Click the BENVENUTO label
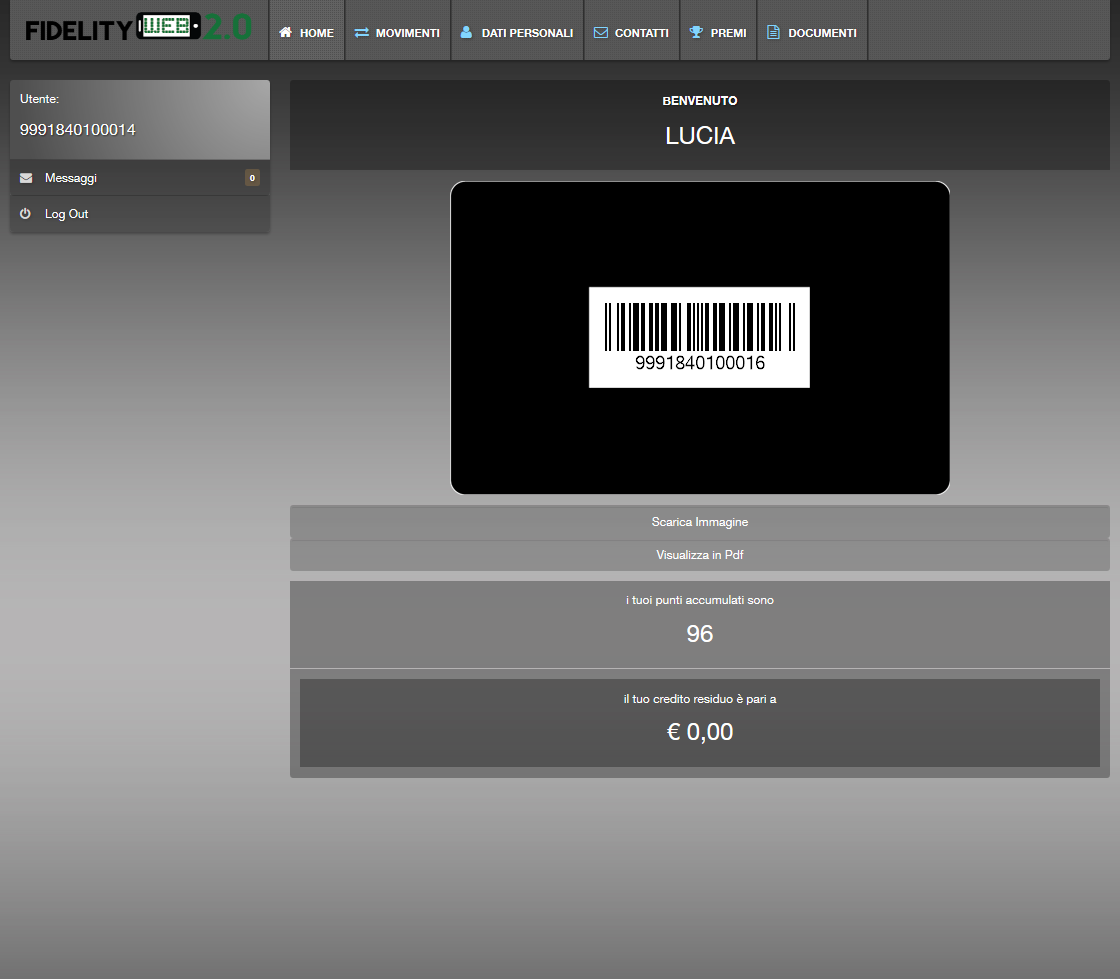Image resolution: width=1120 pixels, height=979 pixels. pos(700,101)
